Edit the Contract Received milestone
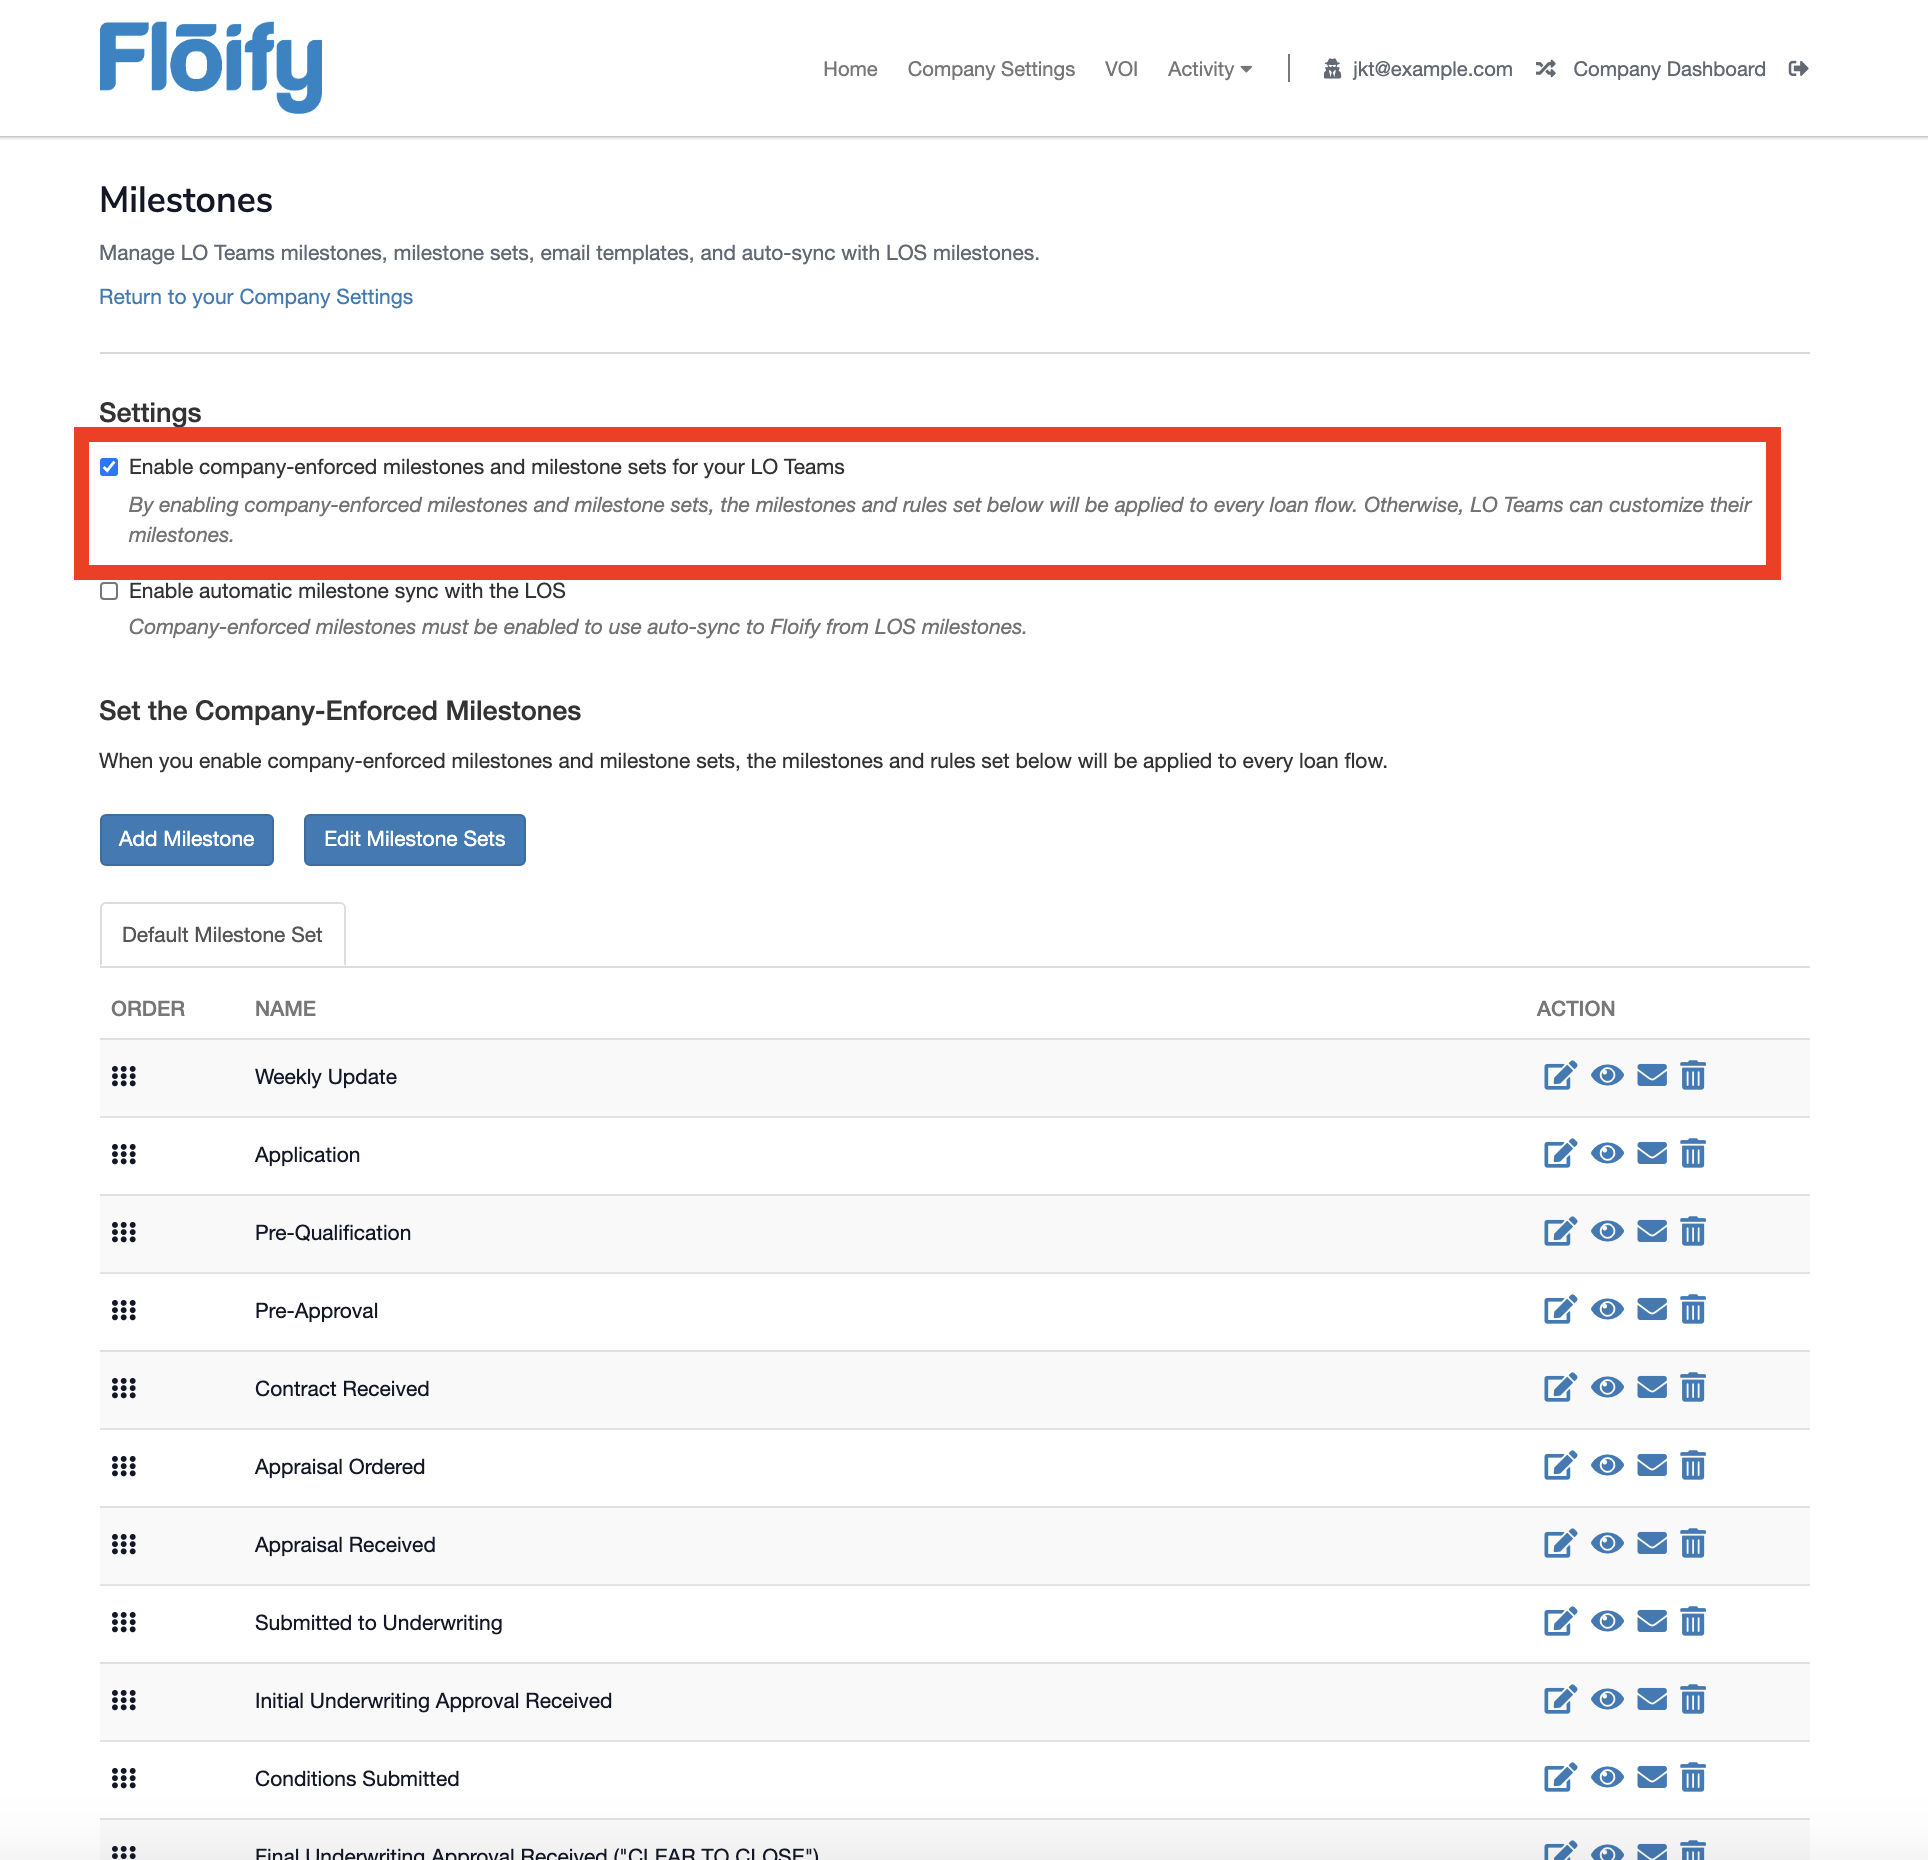Viewport: 1928px width, 1860px height. (x=1559, y=1388)
